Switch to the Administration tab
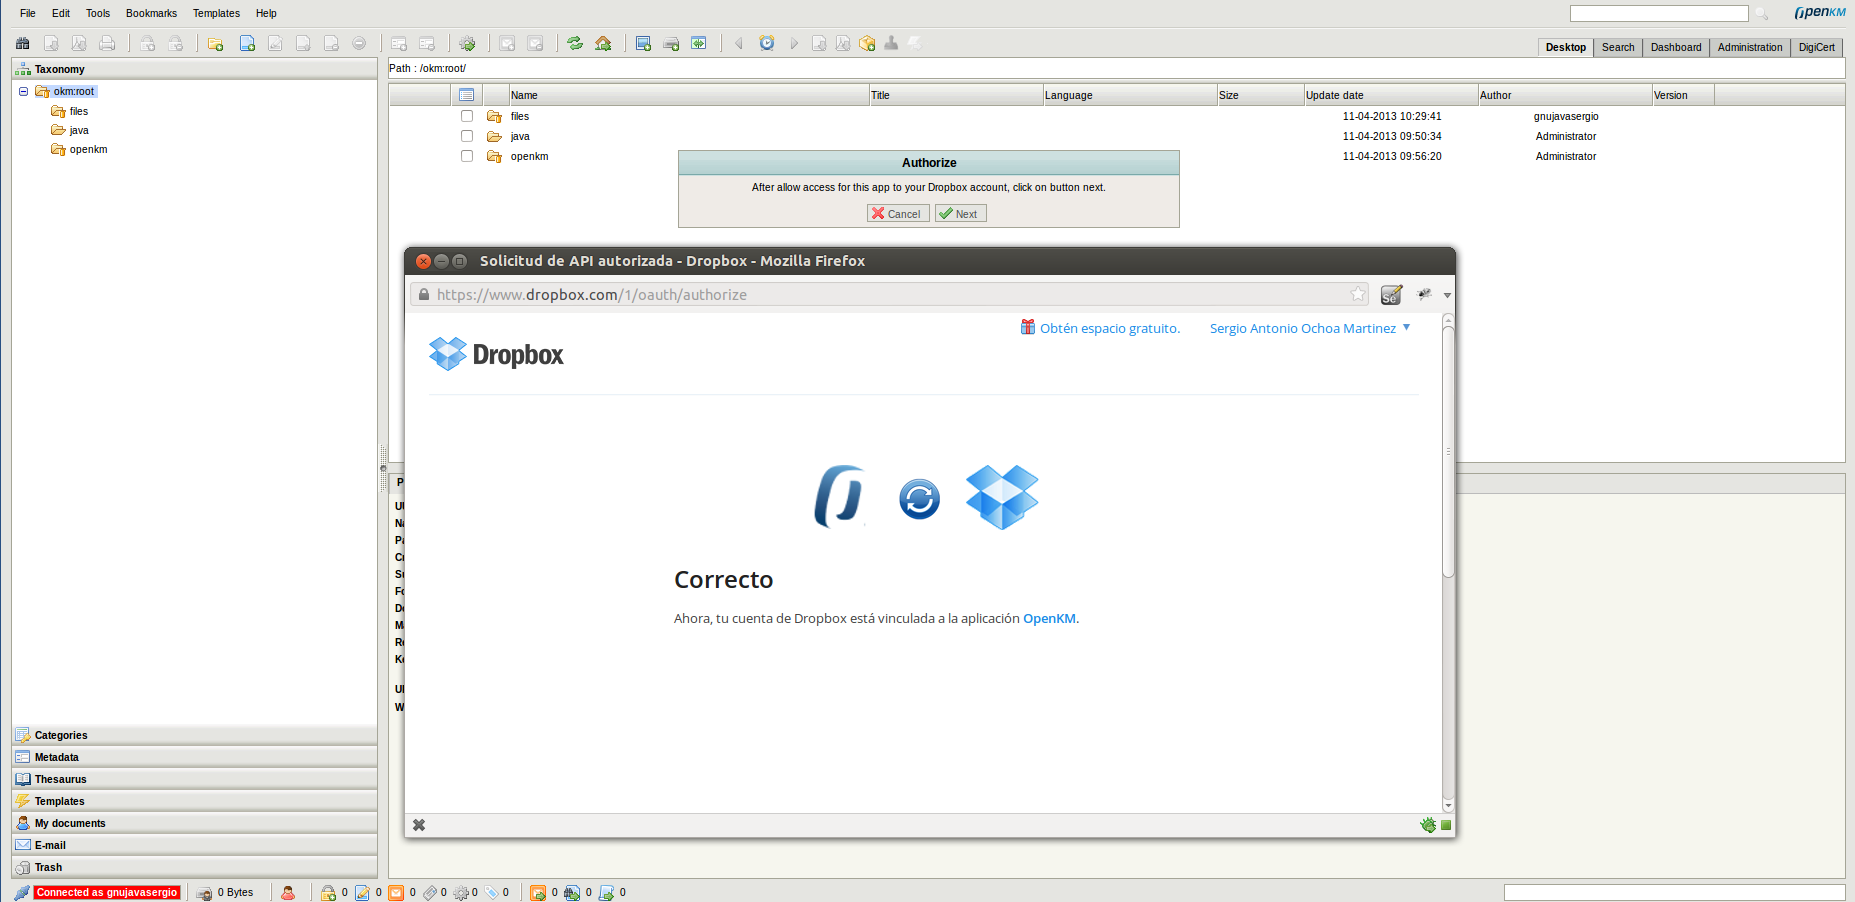 (x=1750, y=47)
